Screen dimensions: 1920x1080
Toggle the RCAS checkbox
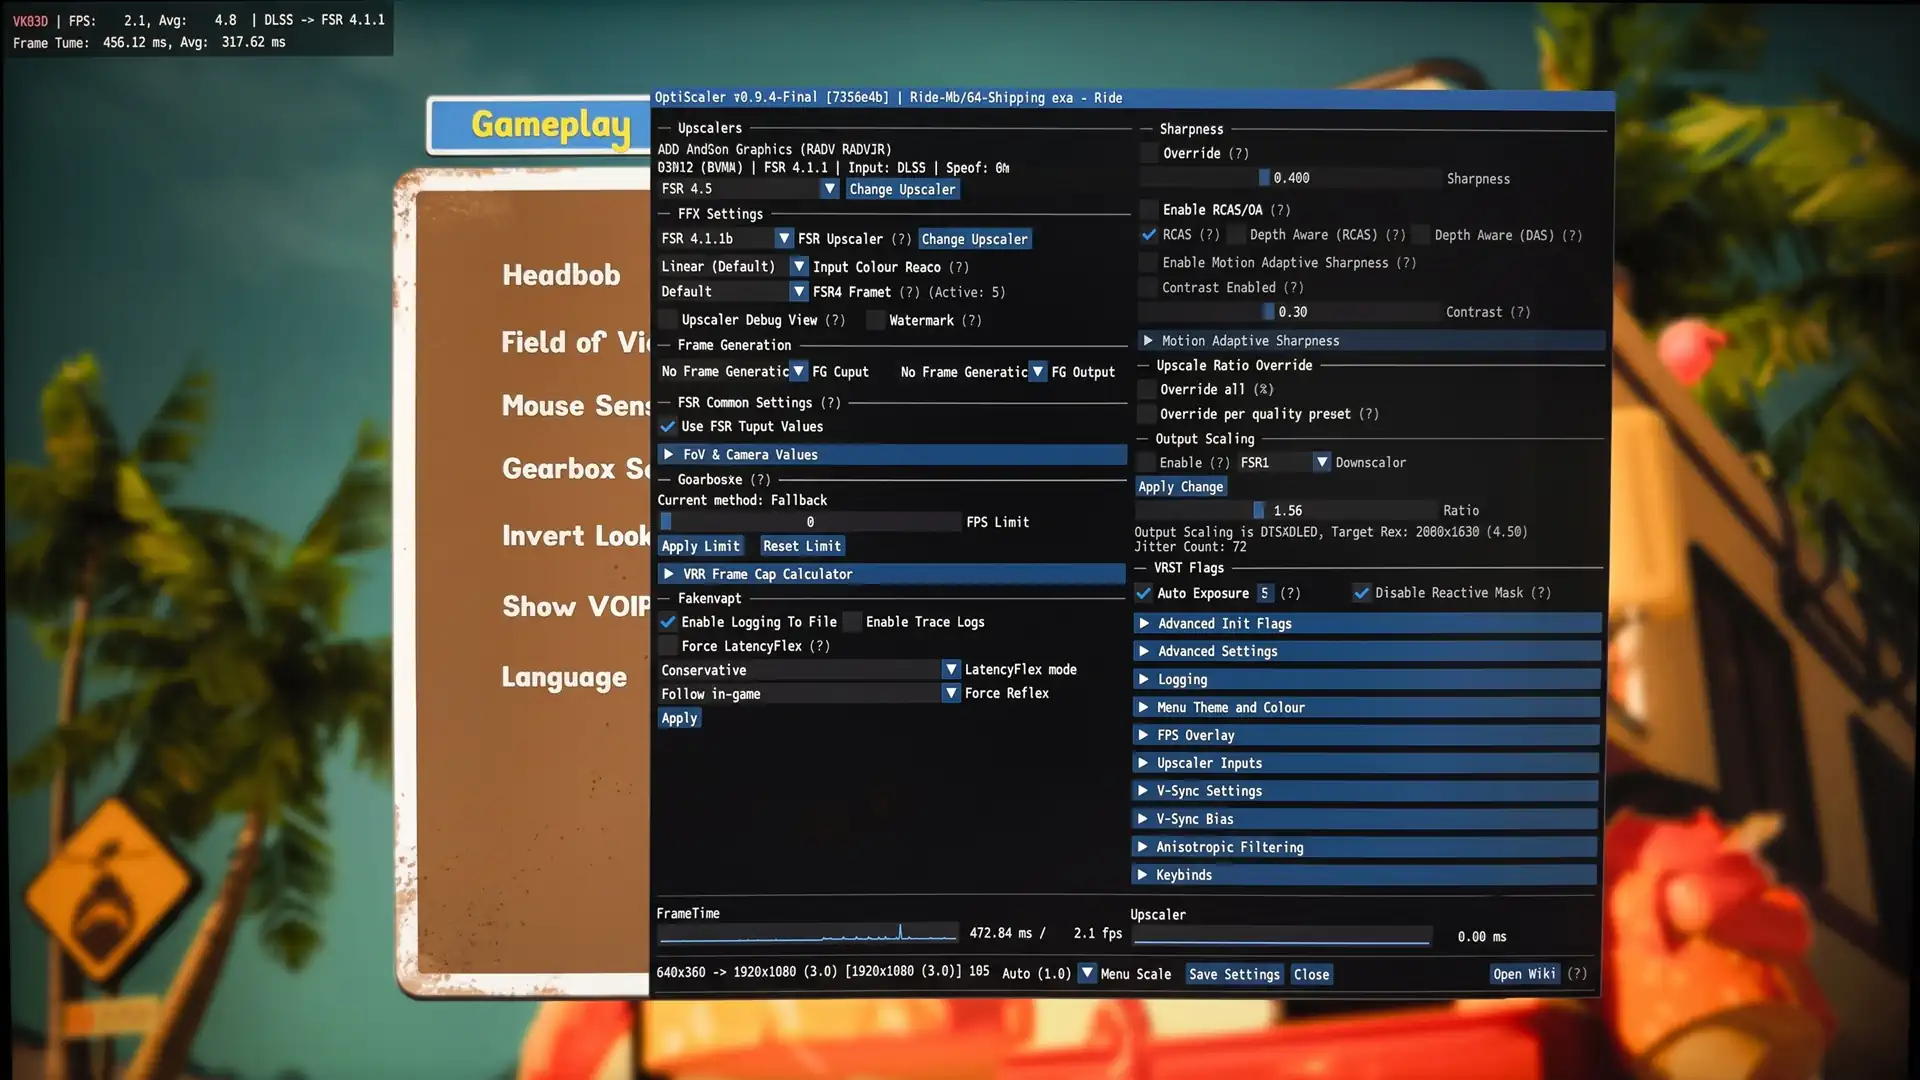click(x=1149, y=235)
